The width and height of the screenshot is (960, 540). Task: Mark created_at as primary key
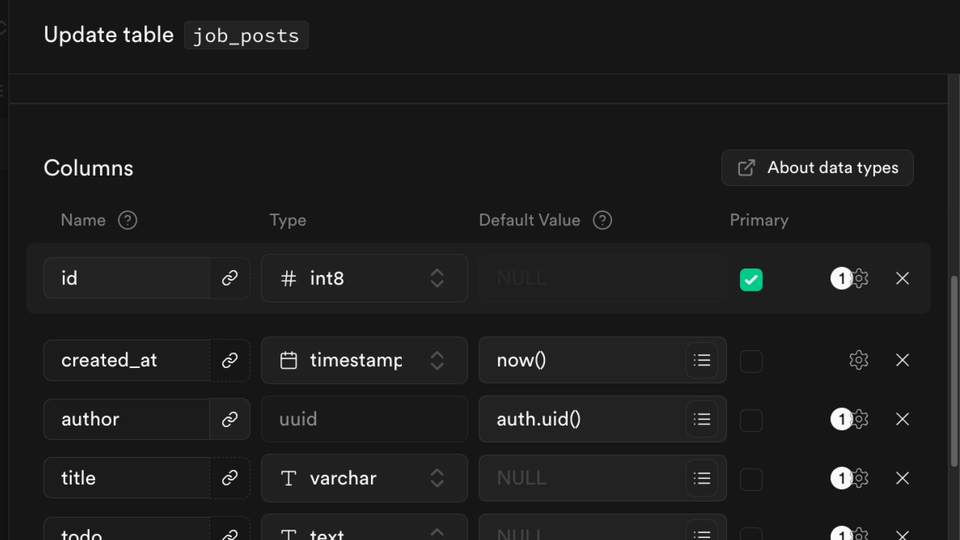coord(751,361)
